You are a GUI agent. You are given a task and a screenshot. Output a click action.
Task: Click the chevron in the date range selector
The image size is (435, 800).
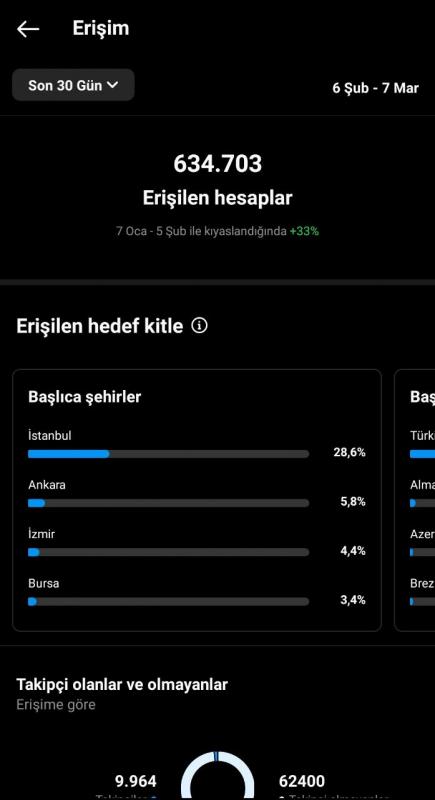coord(113,85)
